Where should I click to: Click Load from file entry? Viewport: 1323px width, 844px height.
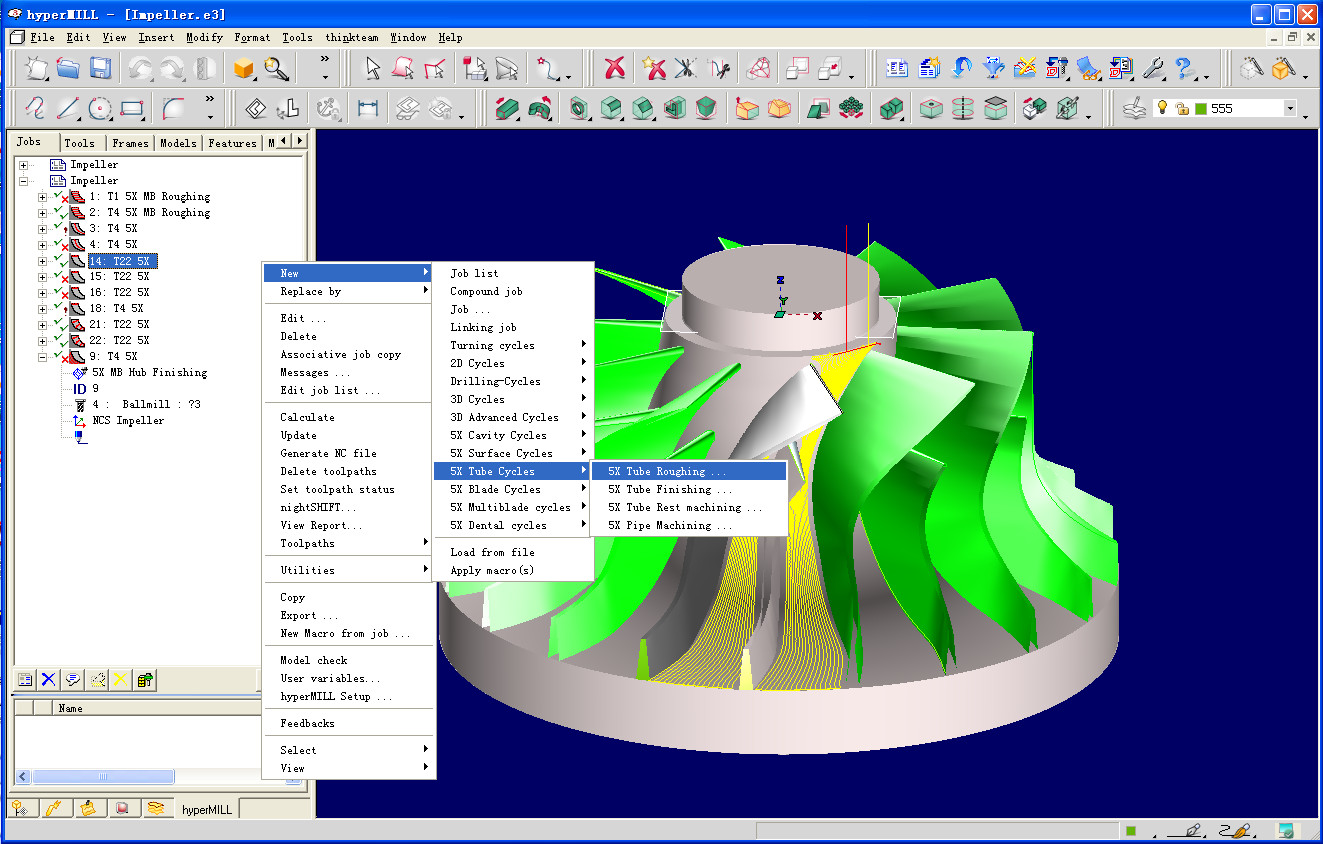coord(514,553)
